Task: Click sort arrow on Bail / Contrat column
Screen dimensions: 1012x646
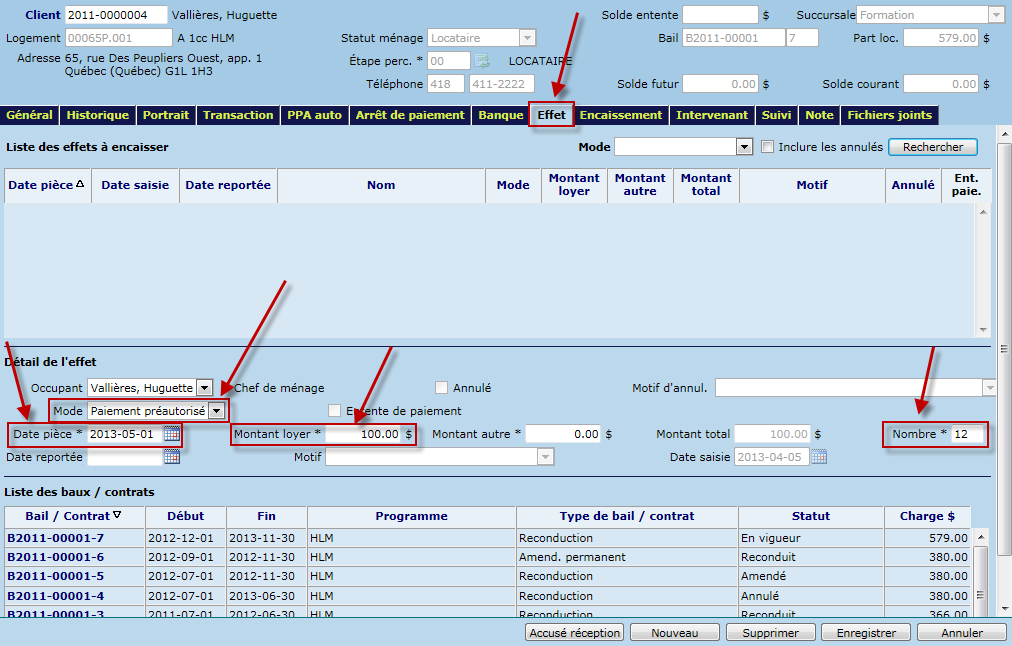Action: point(117,516)
